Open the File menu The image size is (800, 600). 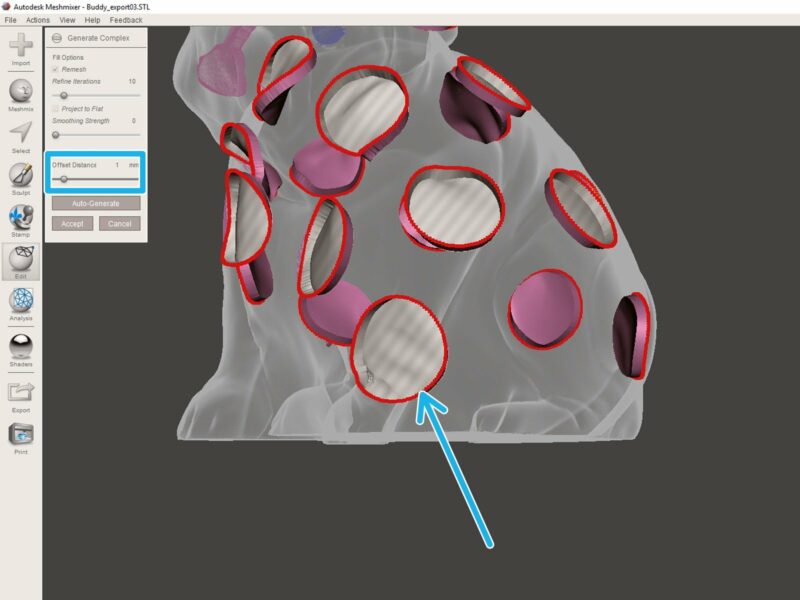point(10,20)
